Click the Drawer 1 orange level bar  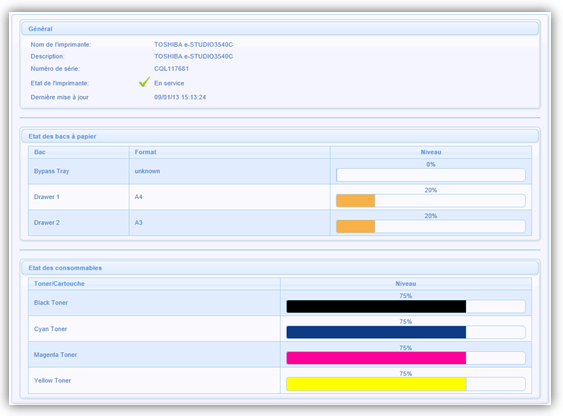pyautogui.click(x=355, y=201)
